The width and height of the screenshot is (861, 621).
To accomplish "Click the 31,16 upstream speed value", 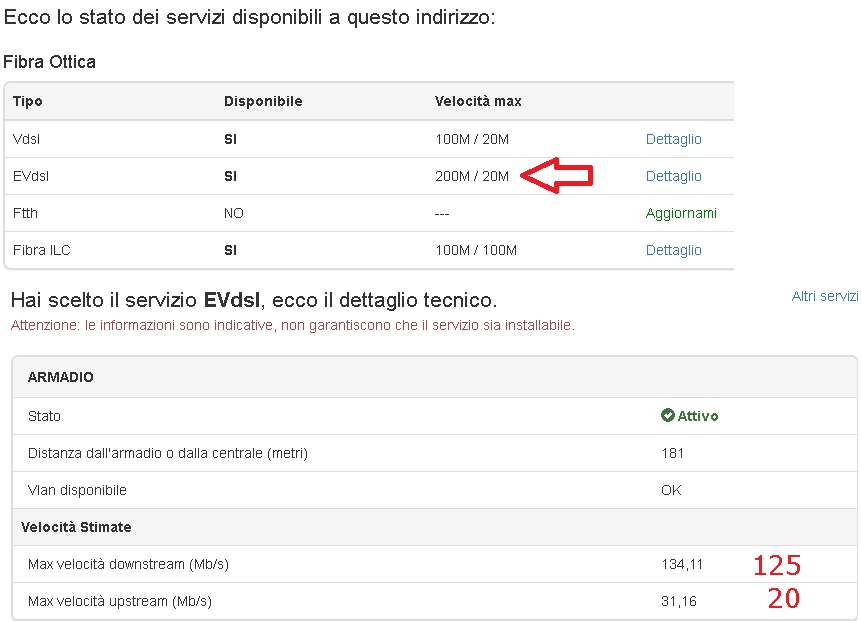I will pyautogui.click(x=677, y=601).
